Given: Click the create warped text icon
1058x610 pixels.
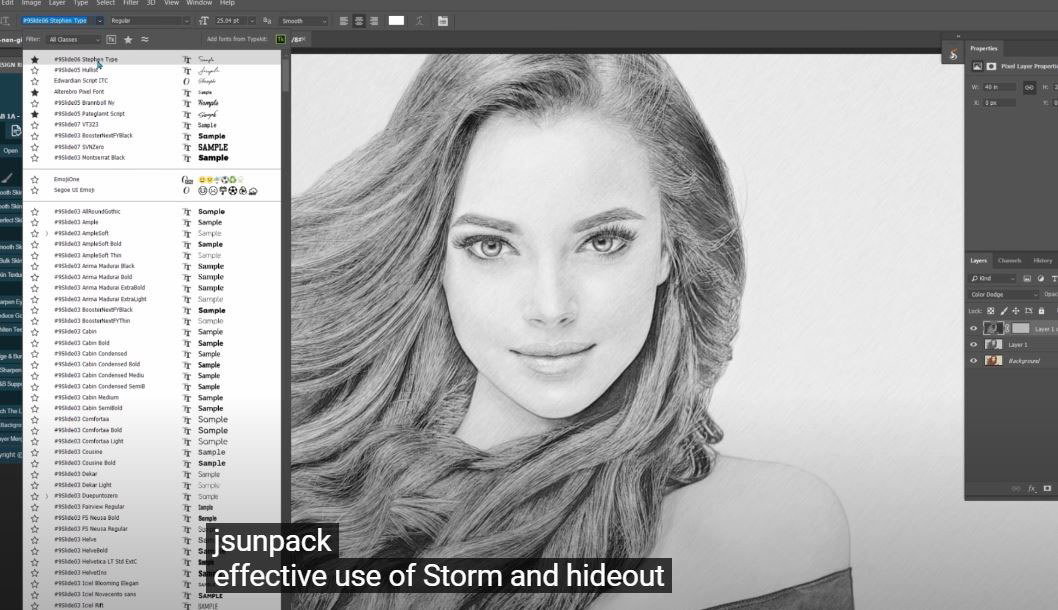Looking at the screenshot, I should pos(419,20).
